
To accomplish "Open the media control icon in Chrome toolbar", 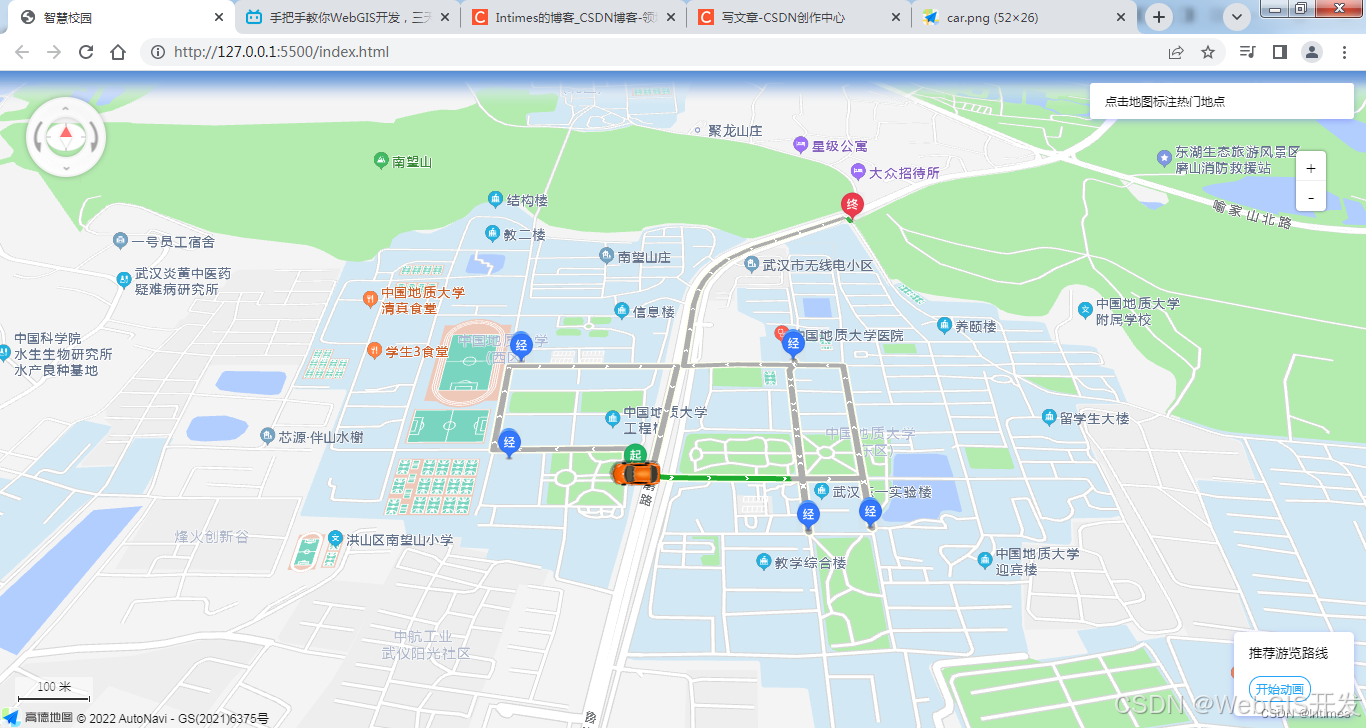I will tap(1247, 52).
